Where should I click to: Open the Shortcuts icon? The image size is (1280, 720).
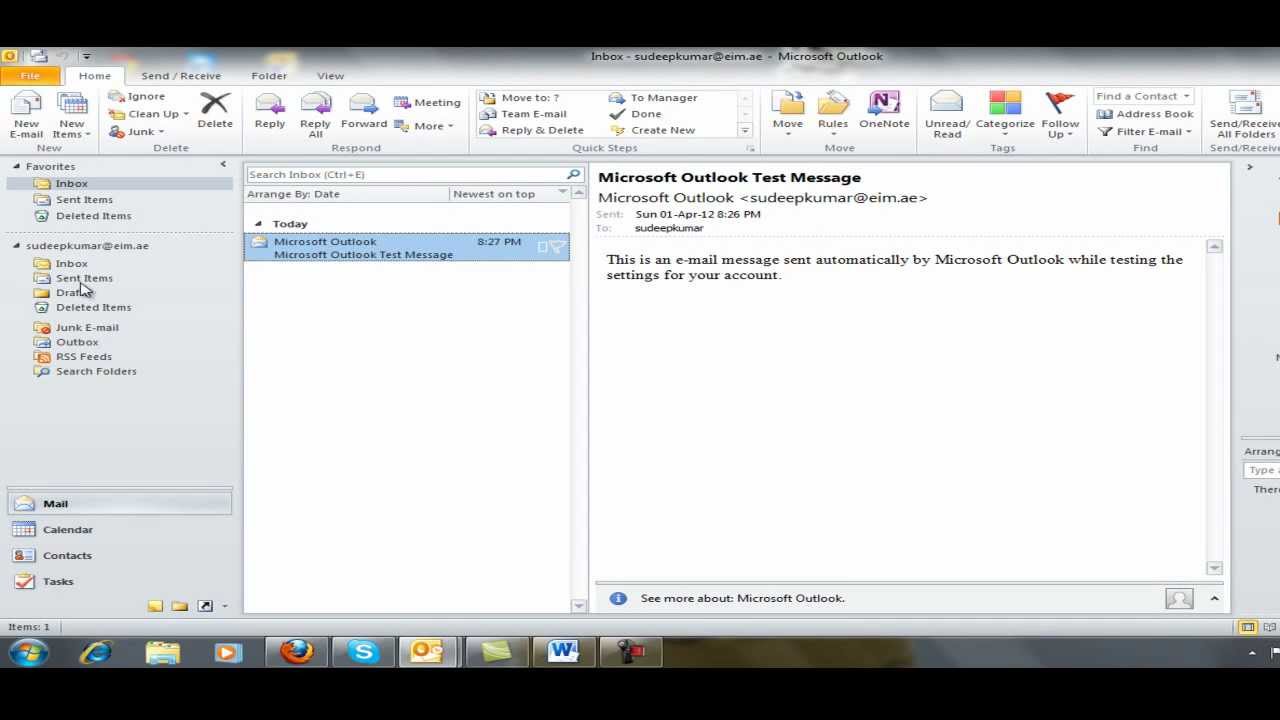click(205, 606)
